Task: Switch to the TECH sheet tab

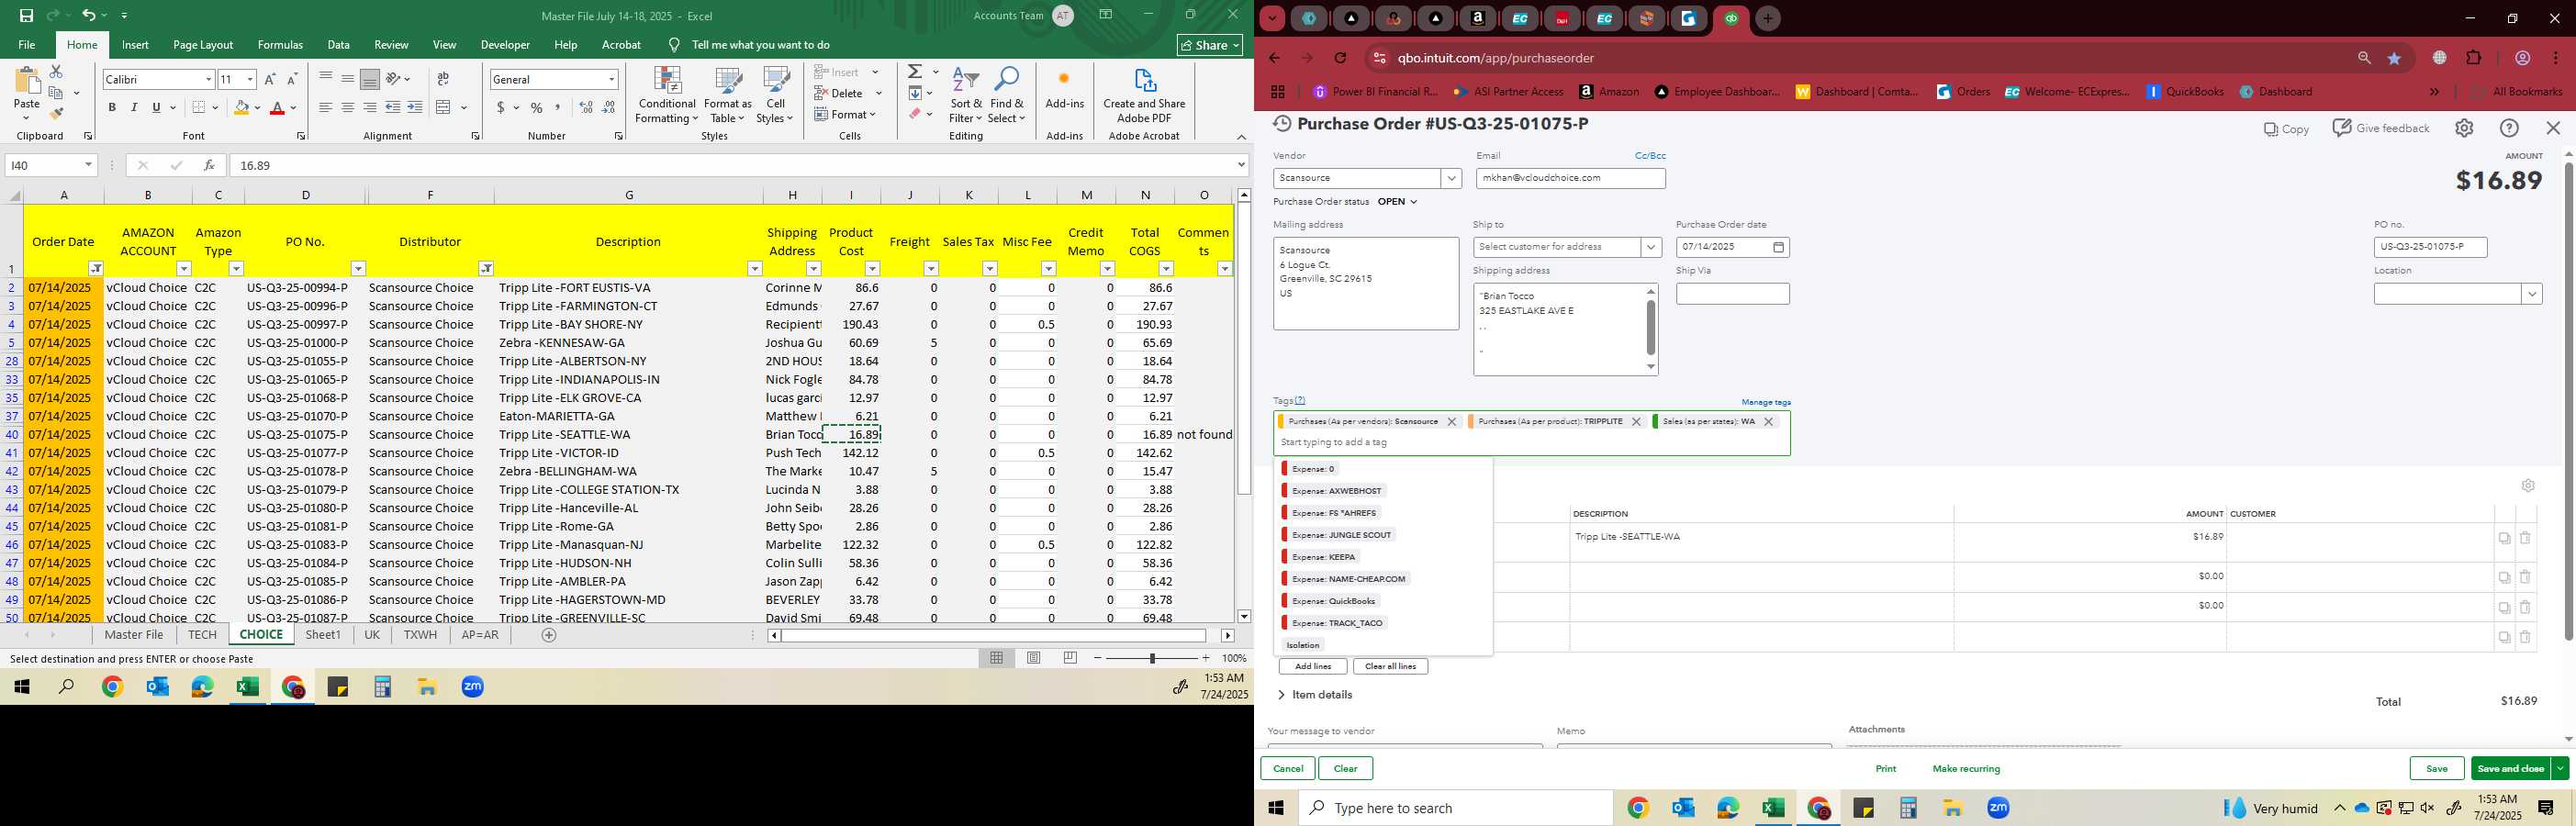Action: [202, 635]
